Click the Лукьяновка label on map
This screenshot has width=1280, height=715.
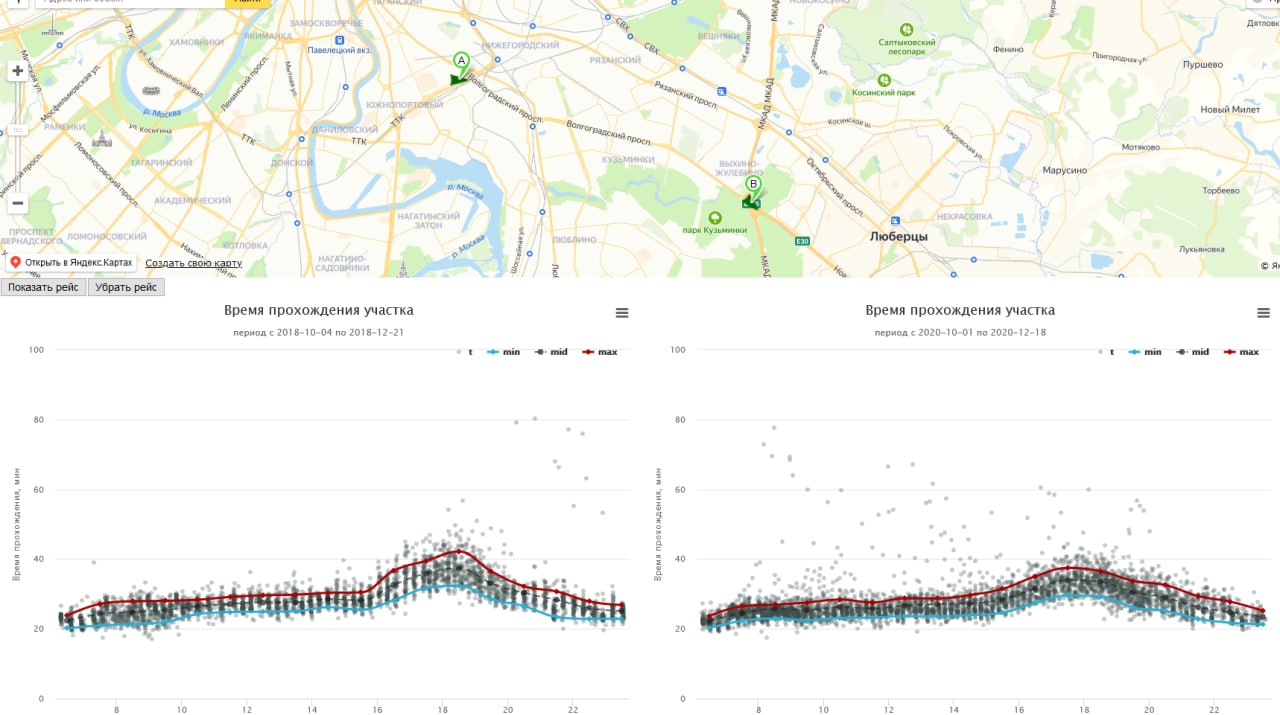pos(1201,249)
